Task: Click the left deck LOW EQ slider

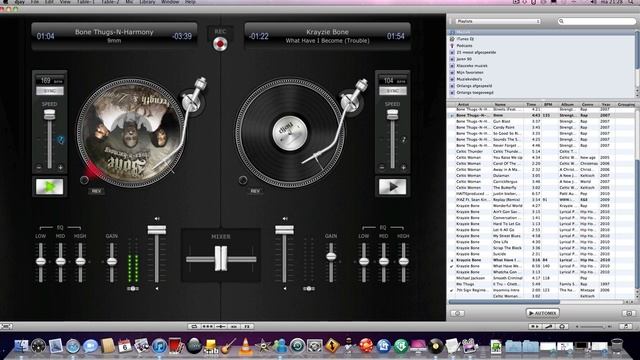Action: 40,261
